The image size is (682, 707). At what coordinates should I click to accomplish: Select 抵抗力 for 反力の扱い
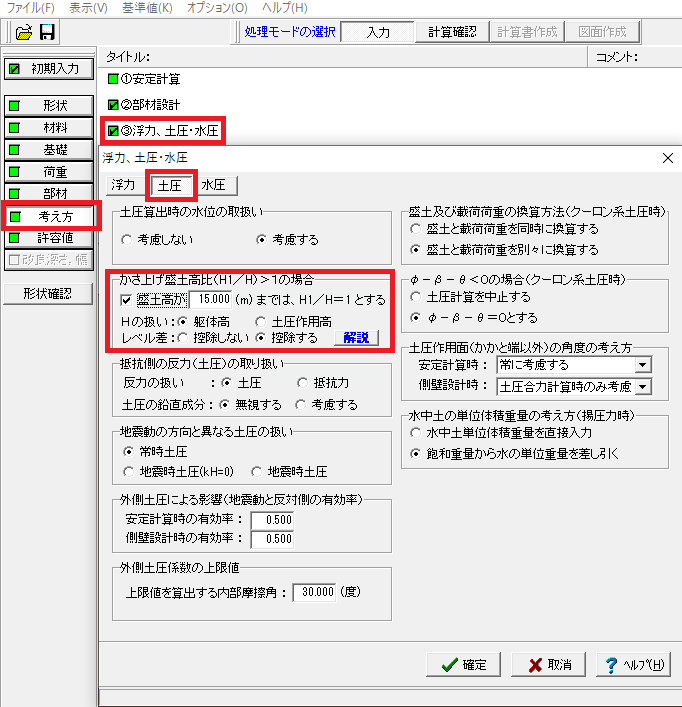302,383
